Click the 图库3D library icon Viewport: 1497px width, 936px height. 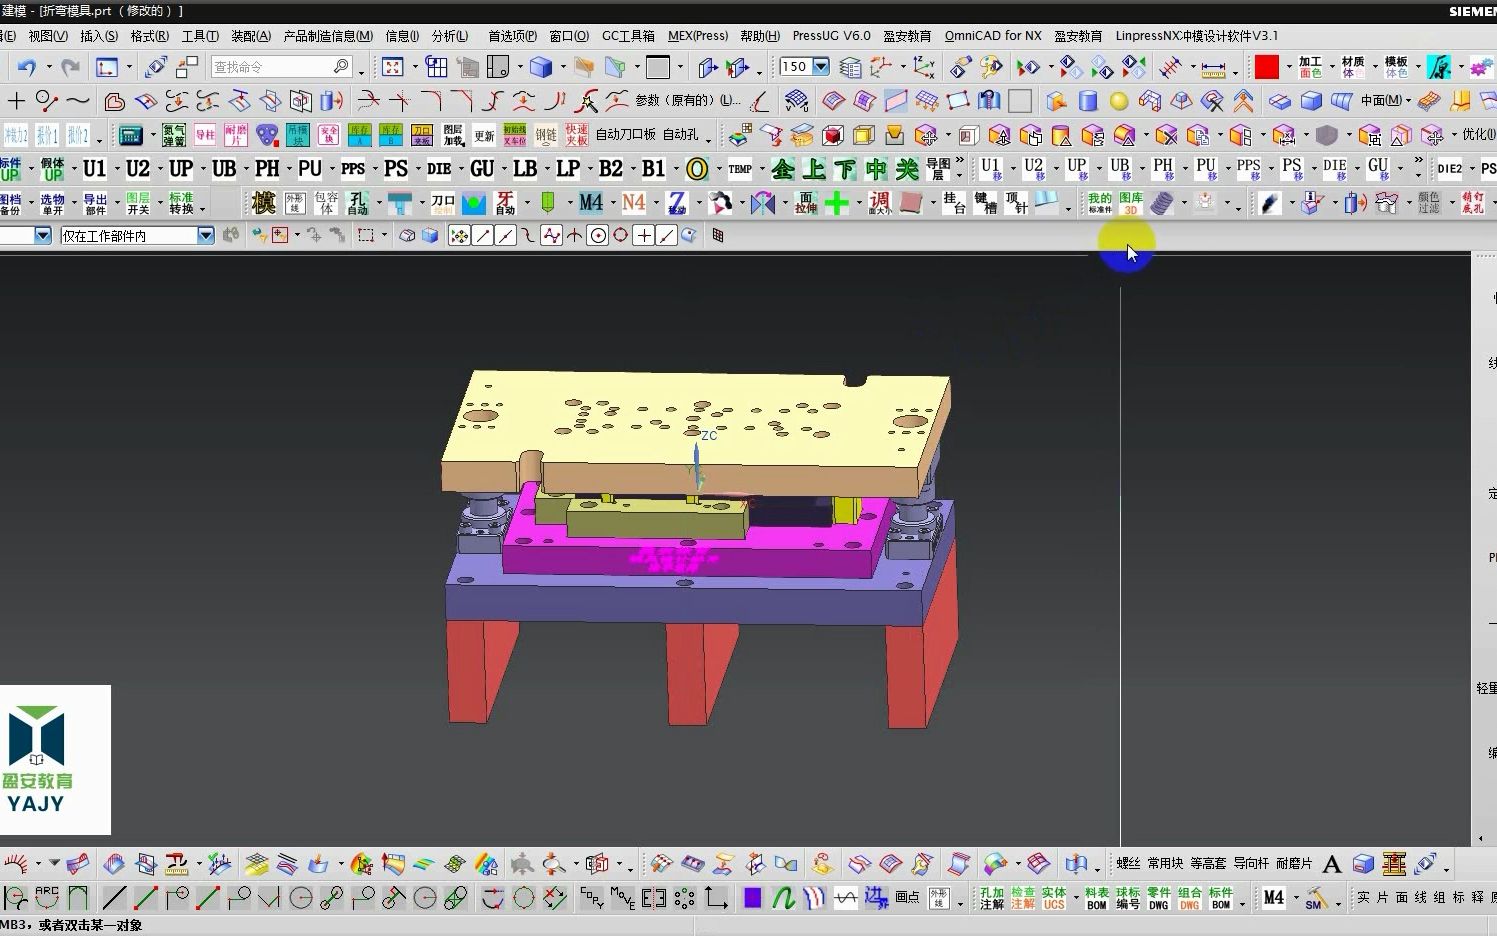tap(1131, 203)
